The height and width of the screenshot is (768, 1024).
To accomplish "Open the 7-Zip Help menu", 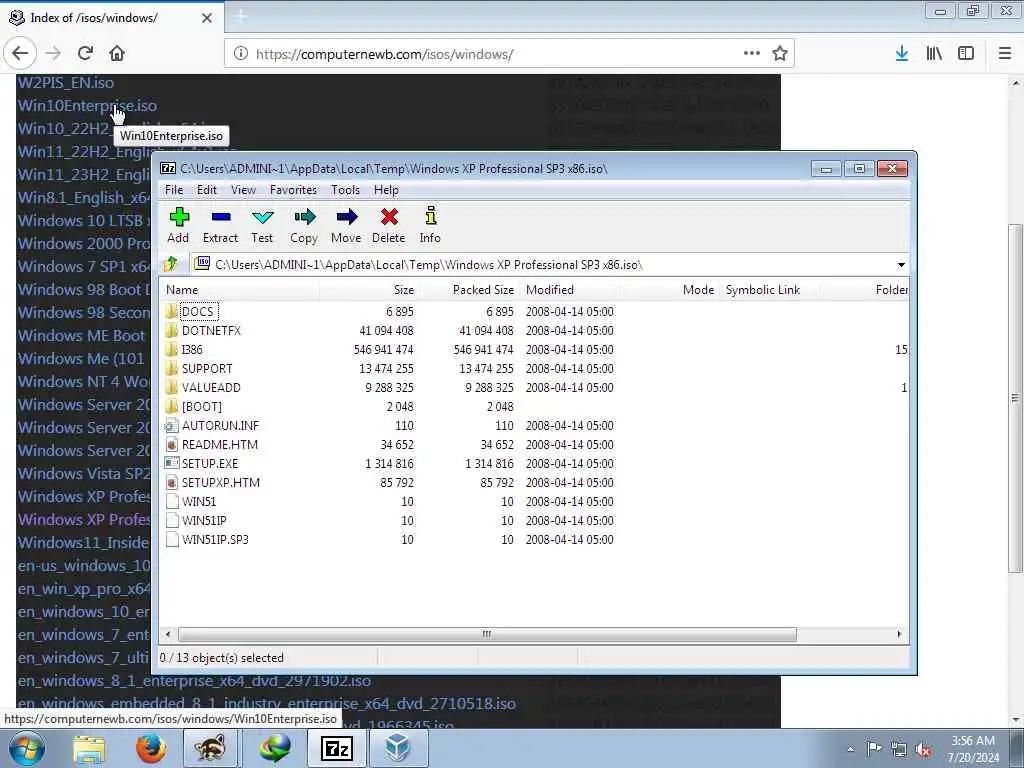I will (x=386, y=190).
